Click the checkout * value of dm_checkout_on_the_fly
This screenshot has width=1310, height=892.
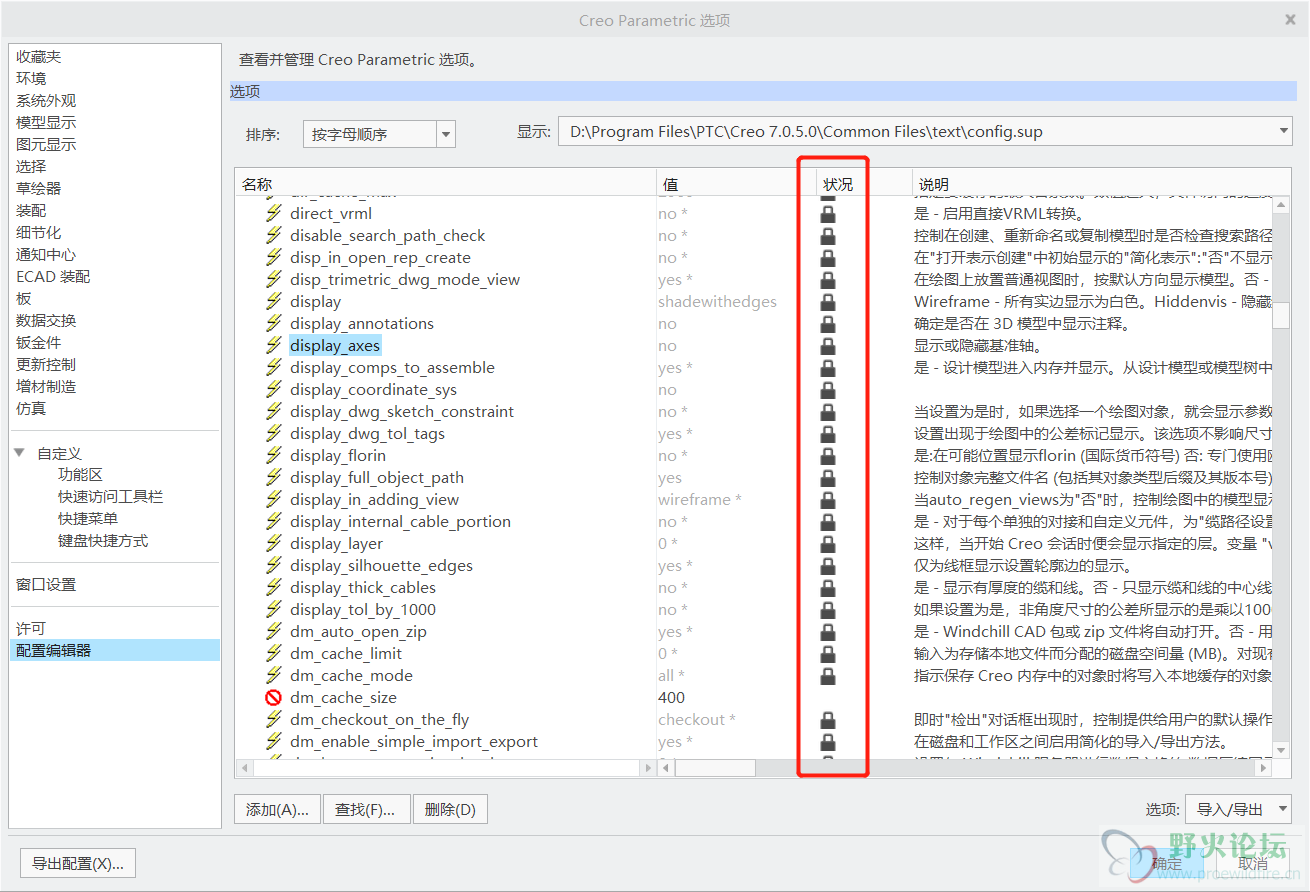pyautogui.click(x=697, y=719)
